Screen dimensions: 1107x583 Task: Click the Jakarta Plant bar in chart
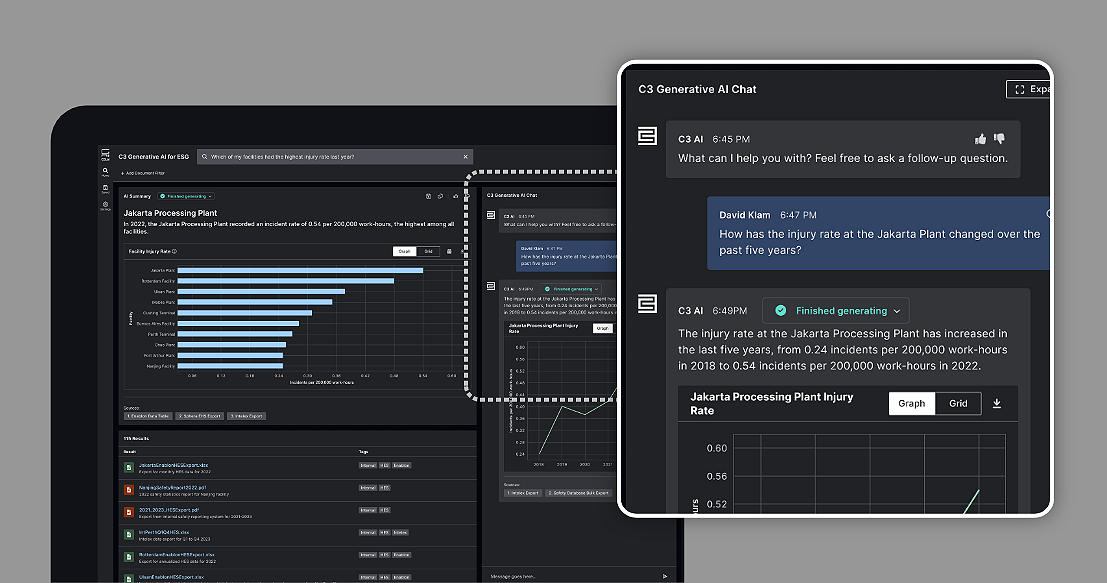tap(286, 270)
